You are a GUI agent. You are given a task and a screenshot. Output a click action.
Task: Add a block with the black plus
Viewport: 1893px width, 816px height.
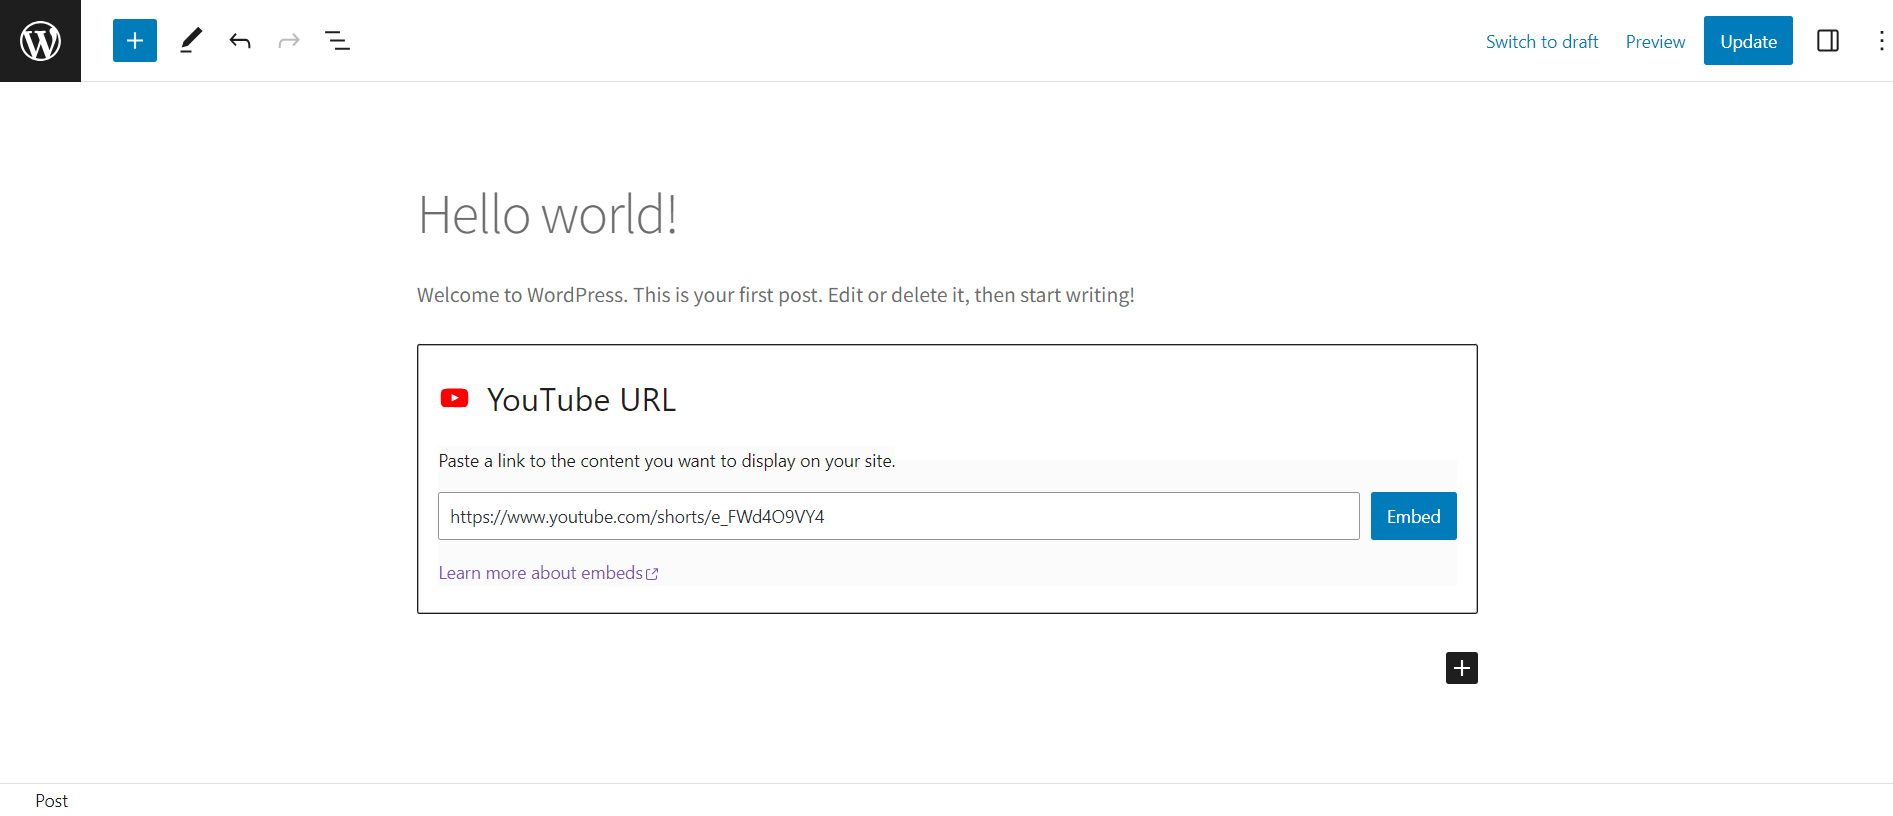(1462, 668)
